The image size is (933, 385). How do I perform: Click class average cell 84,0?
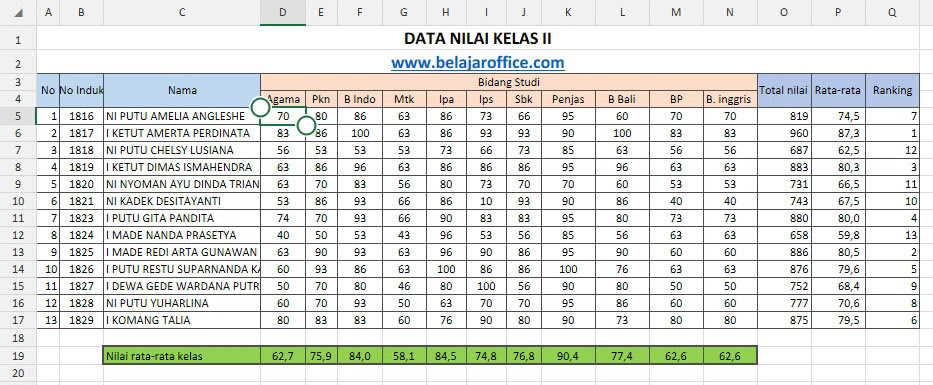(360, 356)
